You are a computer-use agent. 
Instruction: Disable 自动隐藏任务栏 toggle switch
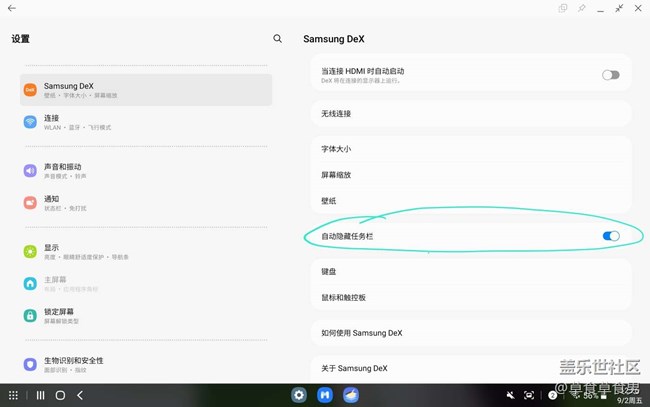tap(611, 236)
